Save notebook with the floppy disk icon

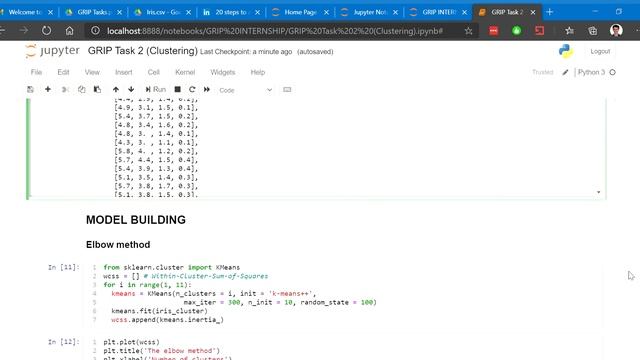(30, 89)
